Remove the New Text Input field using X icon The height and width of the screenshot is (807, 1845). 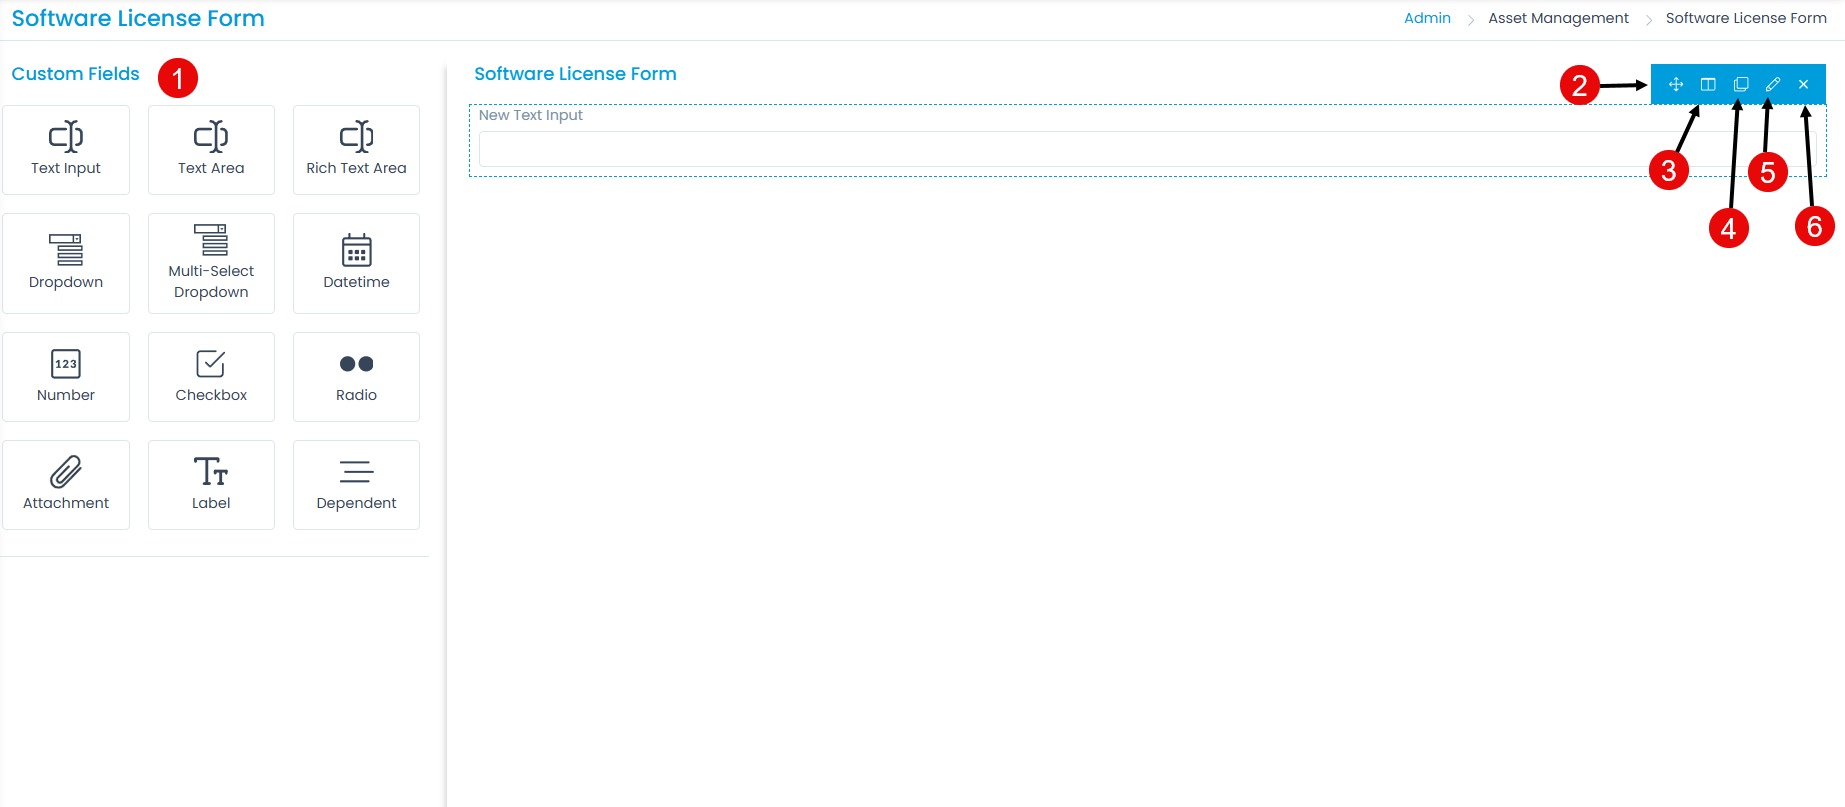pos(1804,85)
